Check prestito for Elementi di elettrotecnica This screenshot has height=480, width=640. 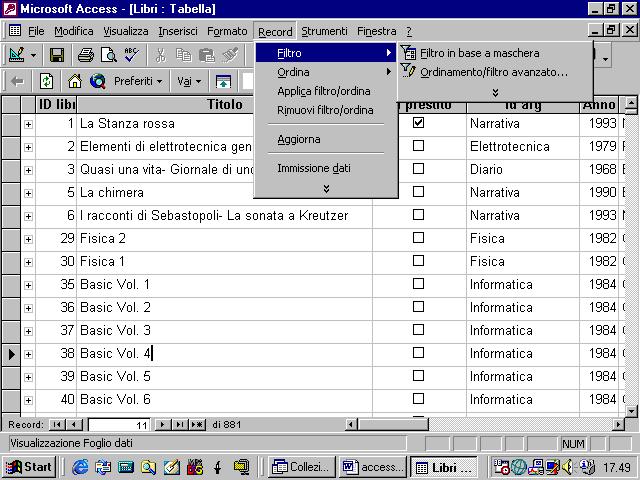[x=418, y=146]
